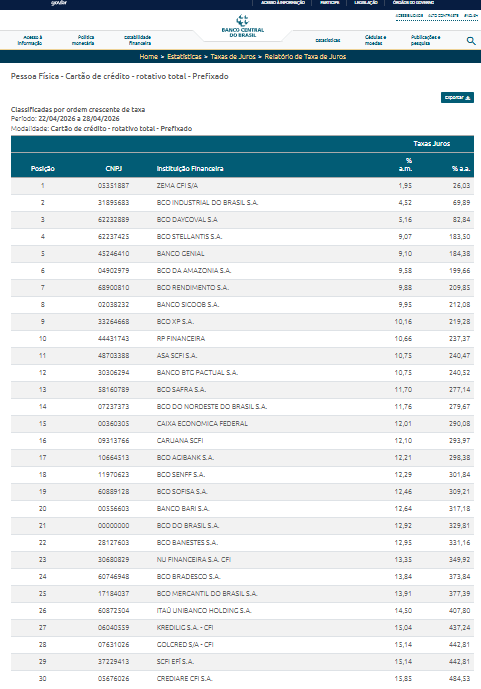Click annual rate value 26,03
Image resolution: width=481 pixels, height=689 pixels.
click(x=461, y=185)
